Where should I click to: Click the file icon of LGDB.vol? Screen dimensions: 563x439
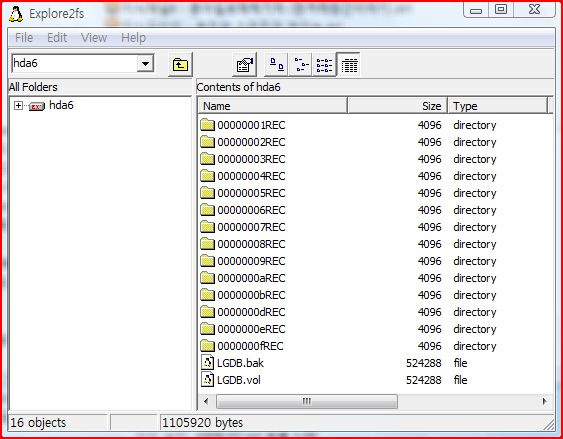pyautogui.click(x=208, y=380)
